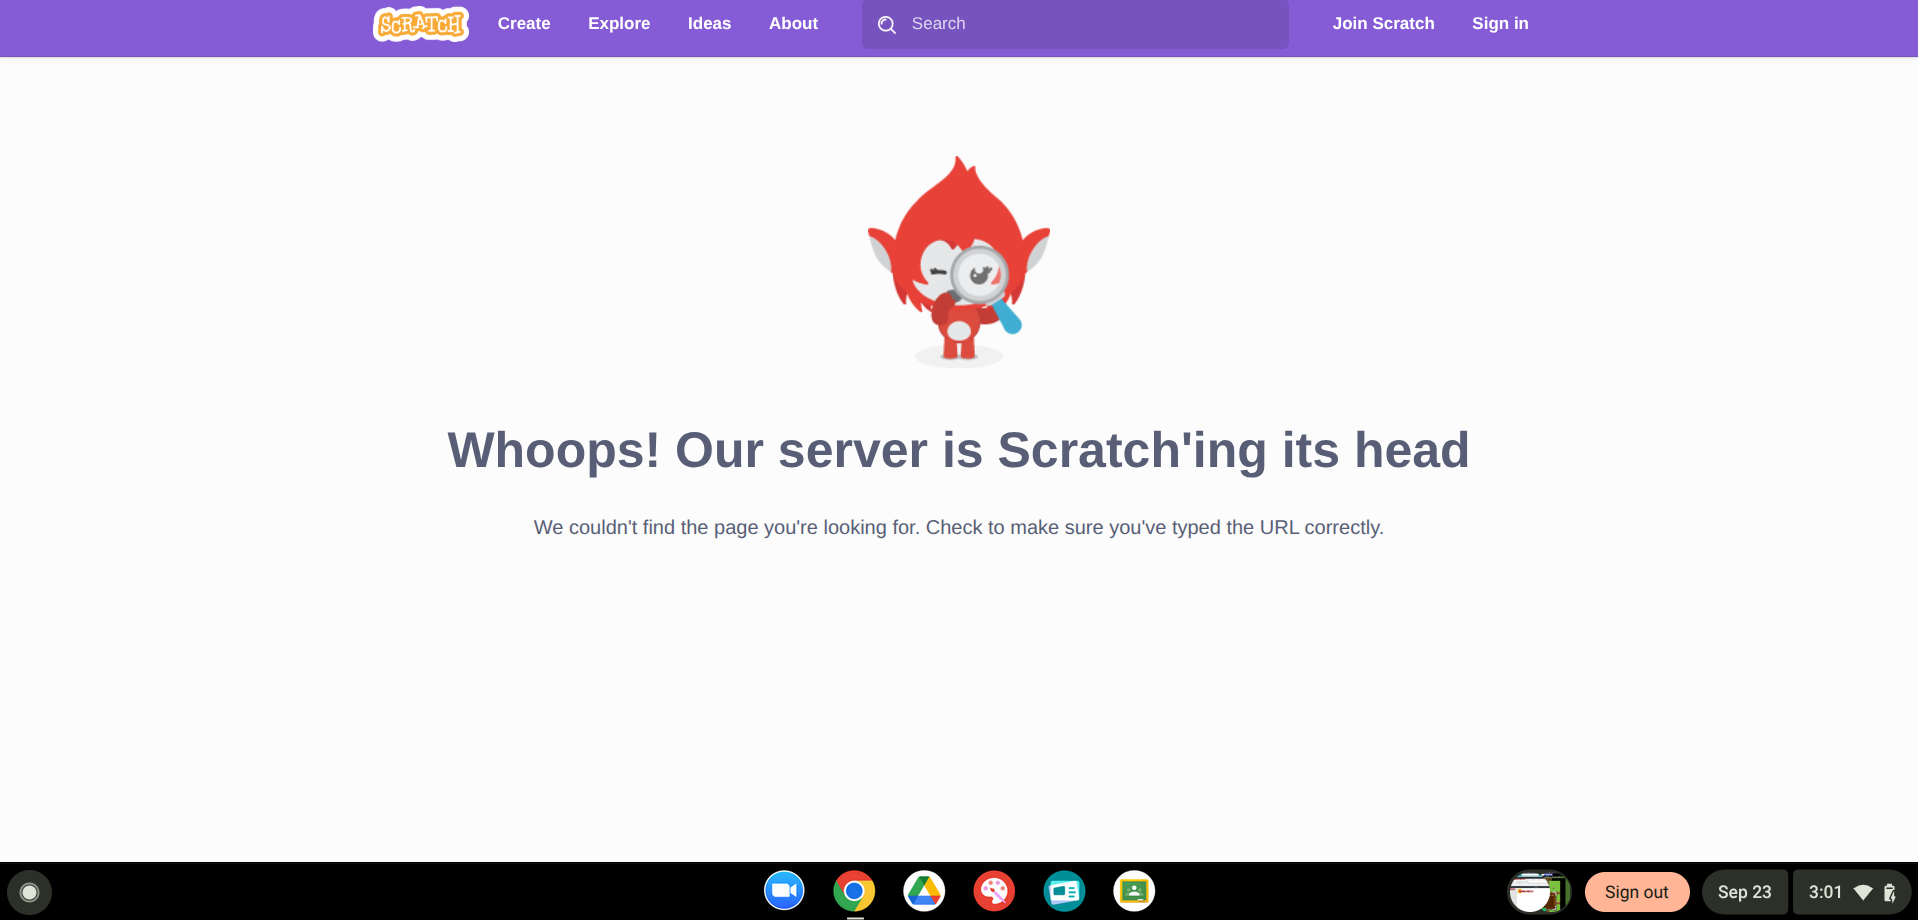Open Zoom from the shelf

(784, 891)
